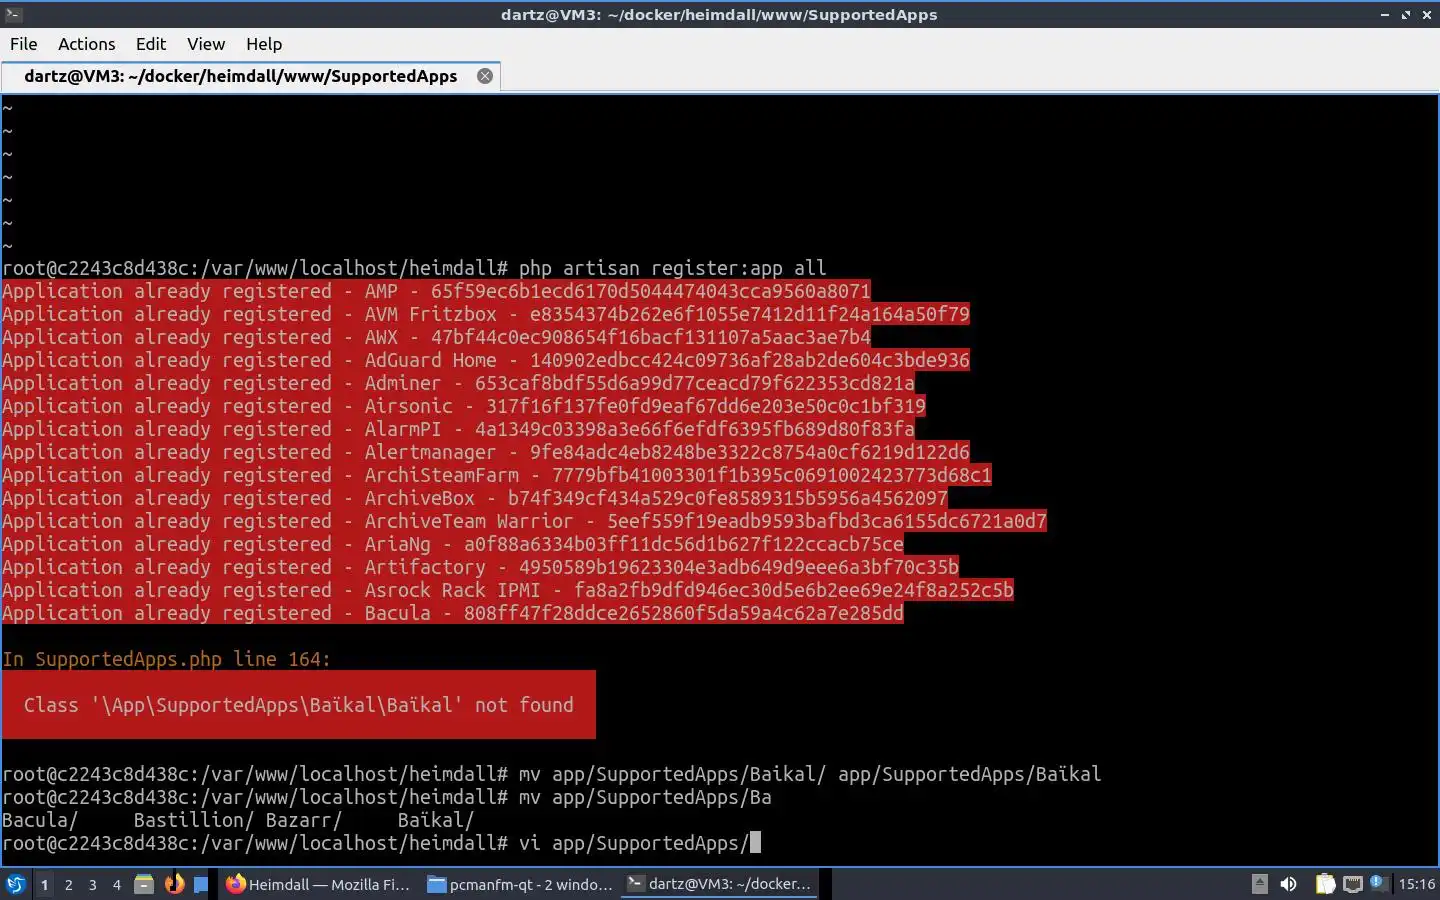Switch to Heimdall Mozilla Firefox window

pyautogui.click(x=318, y=884)
